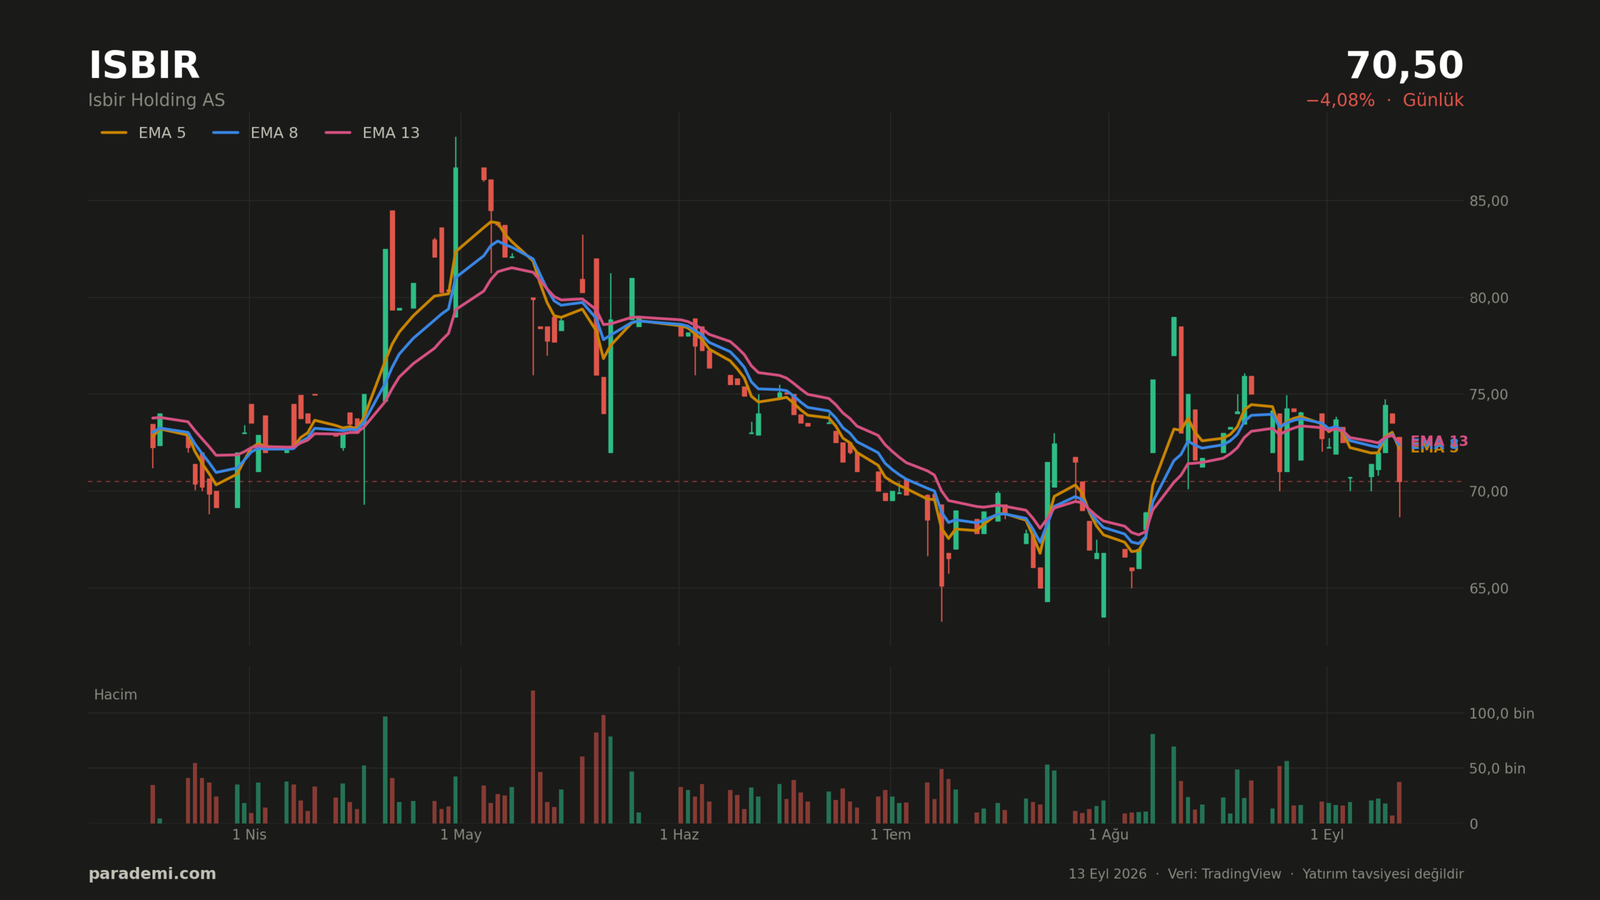Click the '1 Nis' date axis label

click(249, 835)
